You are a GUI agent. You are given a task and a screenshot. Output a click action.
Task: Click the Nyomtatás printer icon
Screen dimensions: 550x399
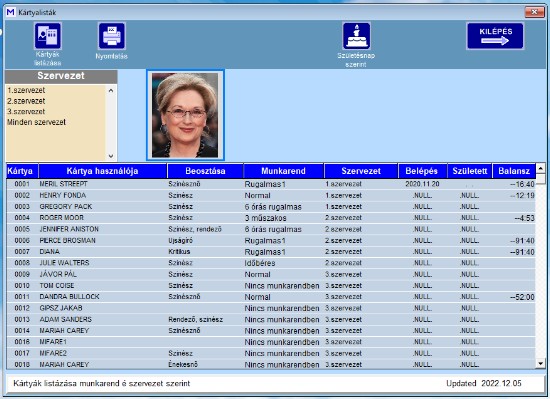click(x=112, y=36)
